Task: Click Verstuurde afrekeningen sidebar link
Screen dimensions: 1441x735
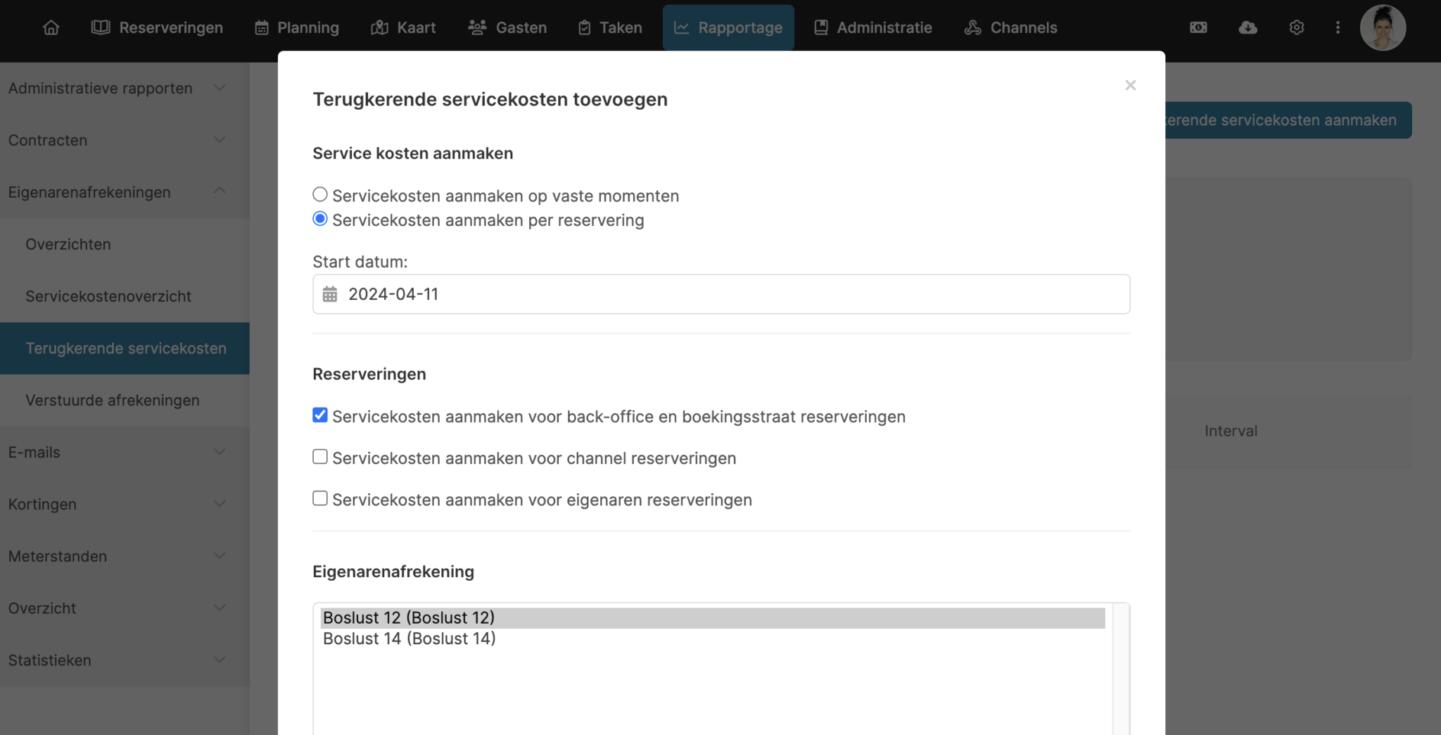Action: (x=112, y=400)
